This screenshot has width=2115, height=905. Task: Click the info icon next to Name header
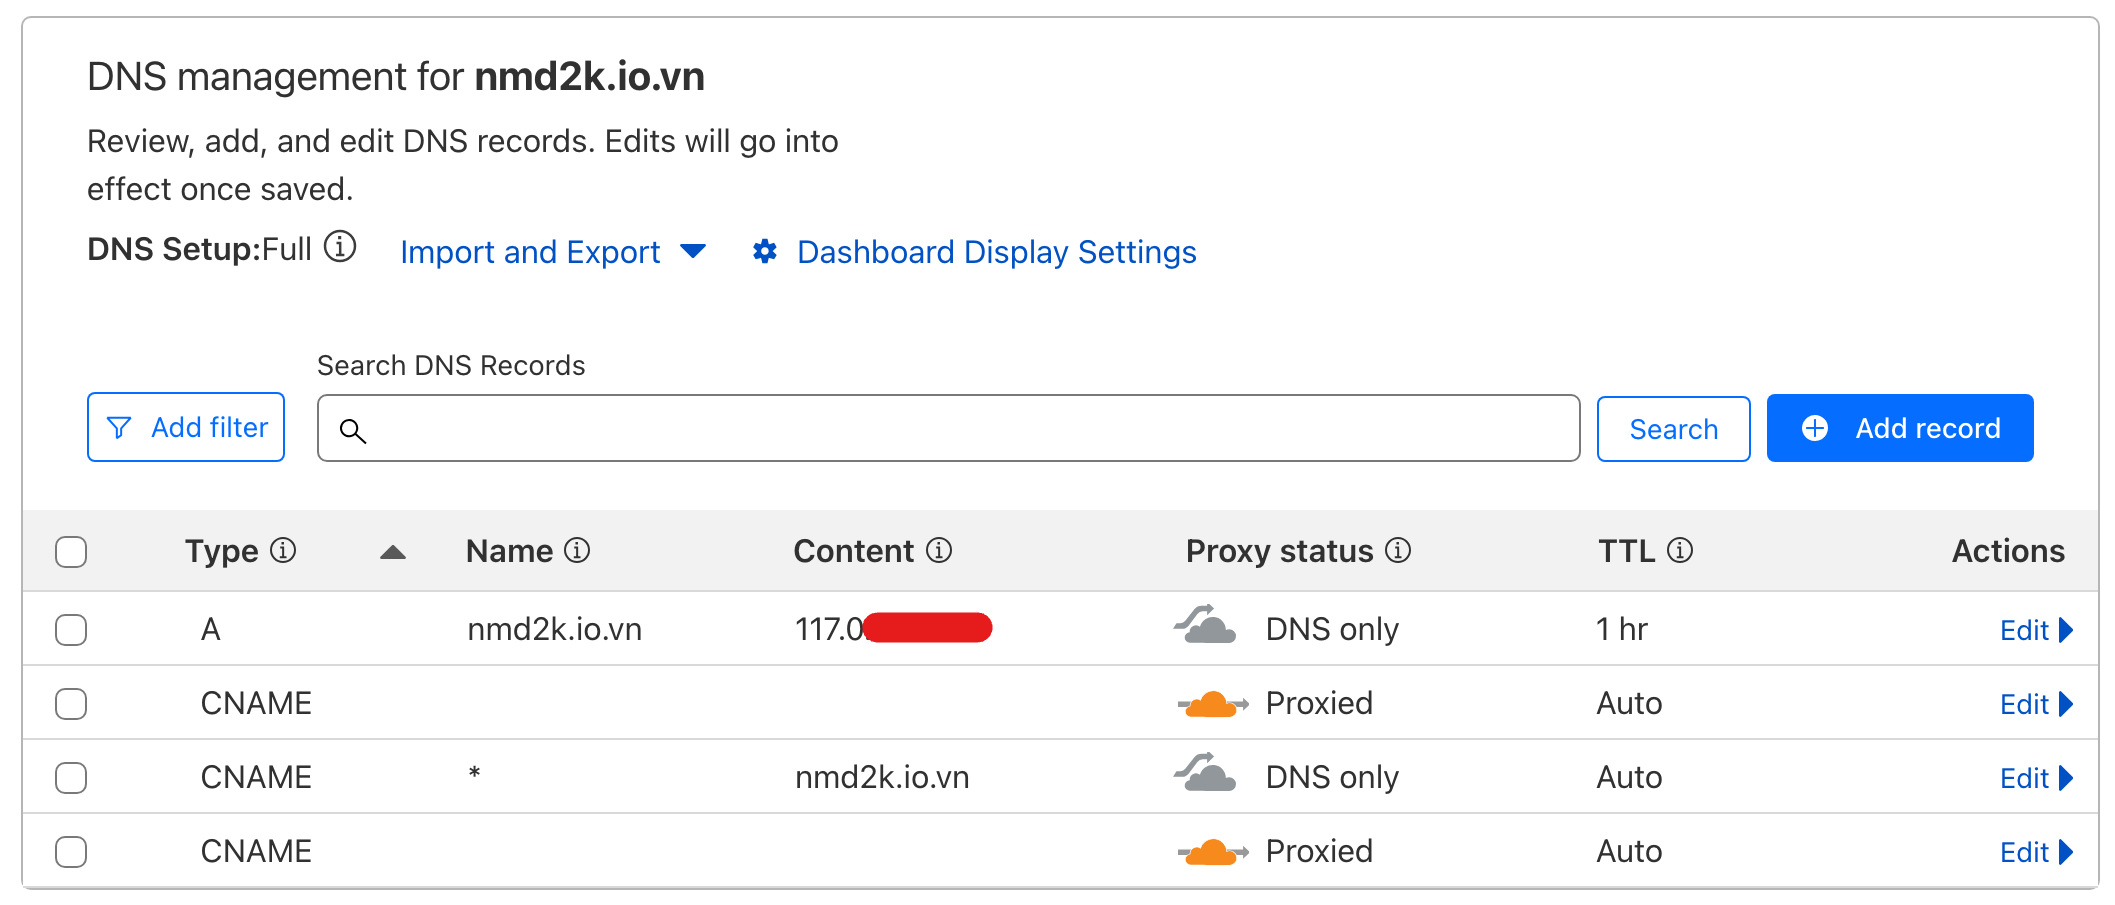577,551
